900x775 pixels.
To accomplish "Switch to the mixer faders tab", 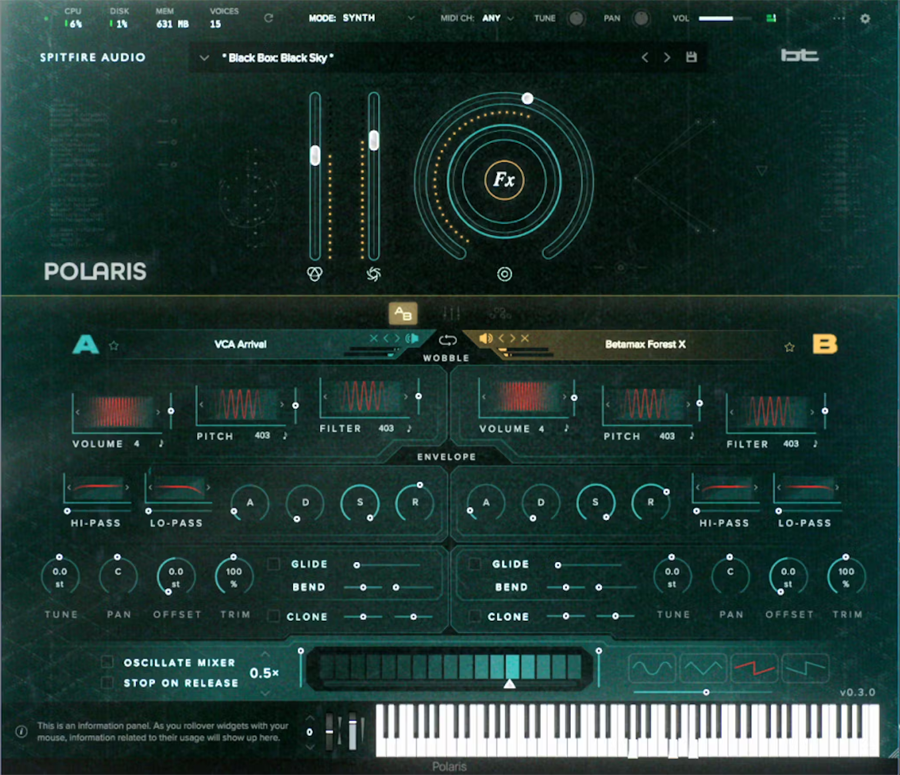I will tap(451, 313).
